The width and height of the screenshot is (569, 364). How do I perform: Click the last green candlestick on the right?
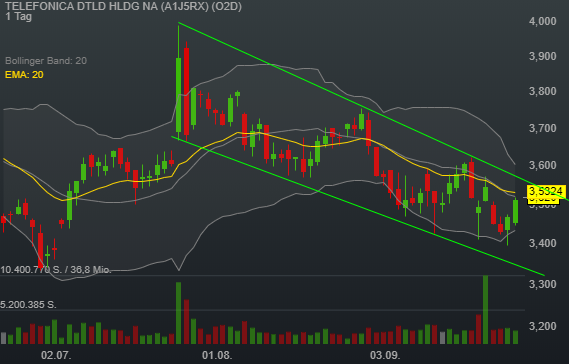tap(515, 211)
